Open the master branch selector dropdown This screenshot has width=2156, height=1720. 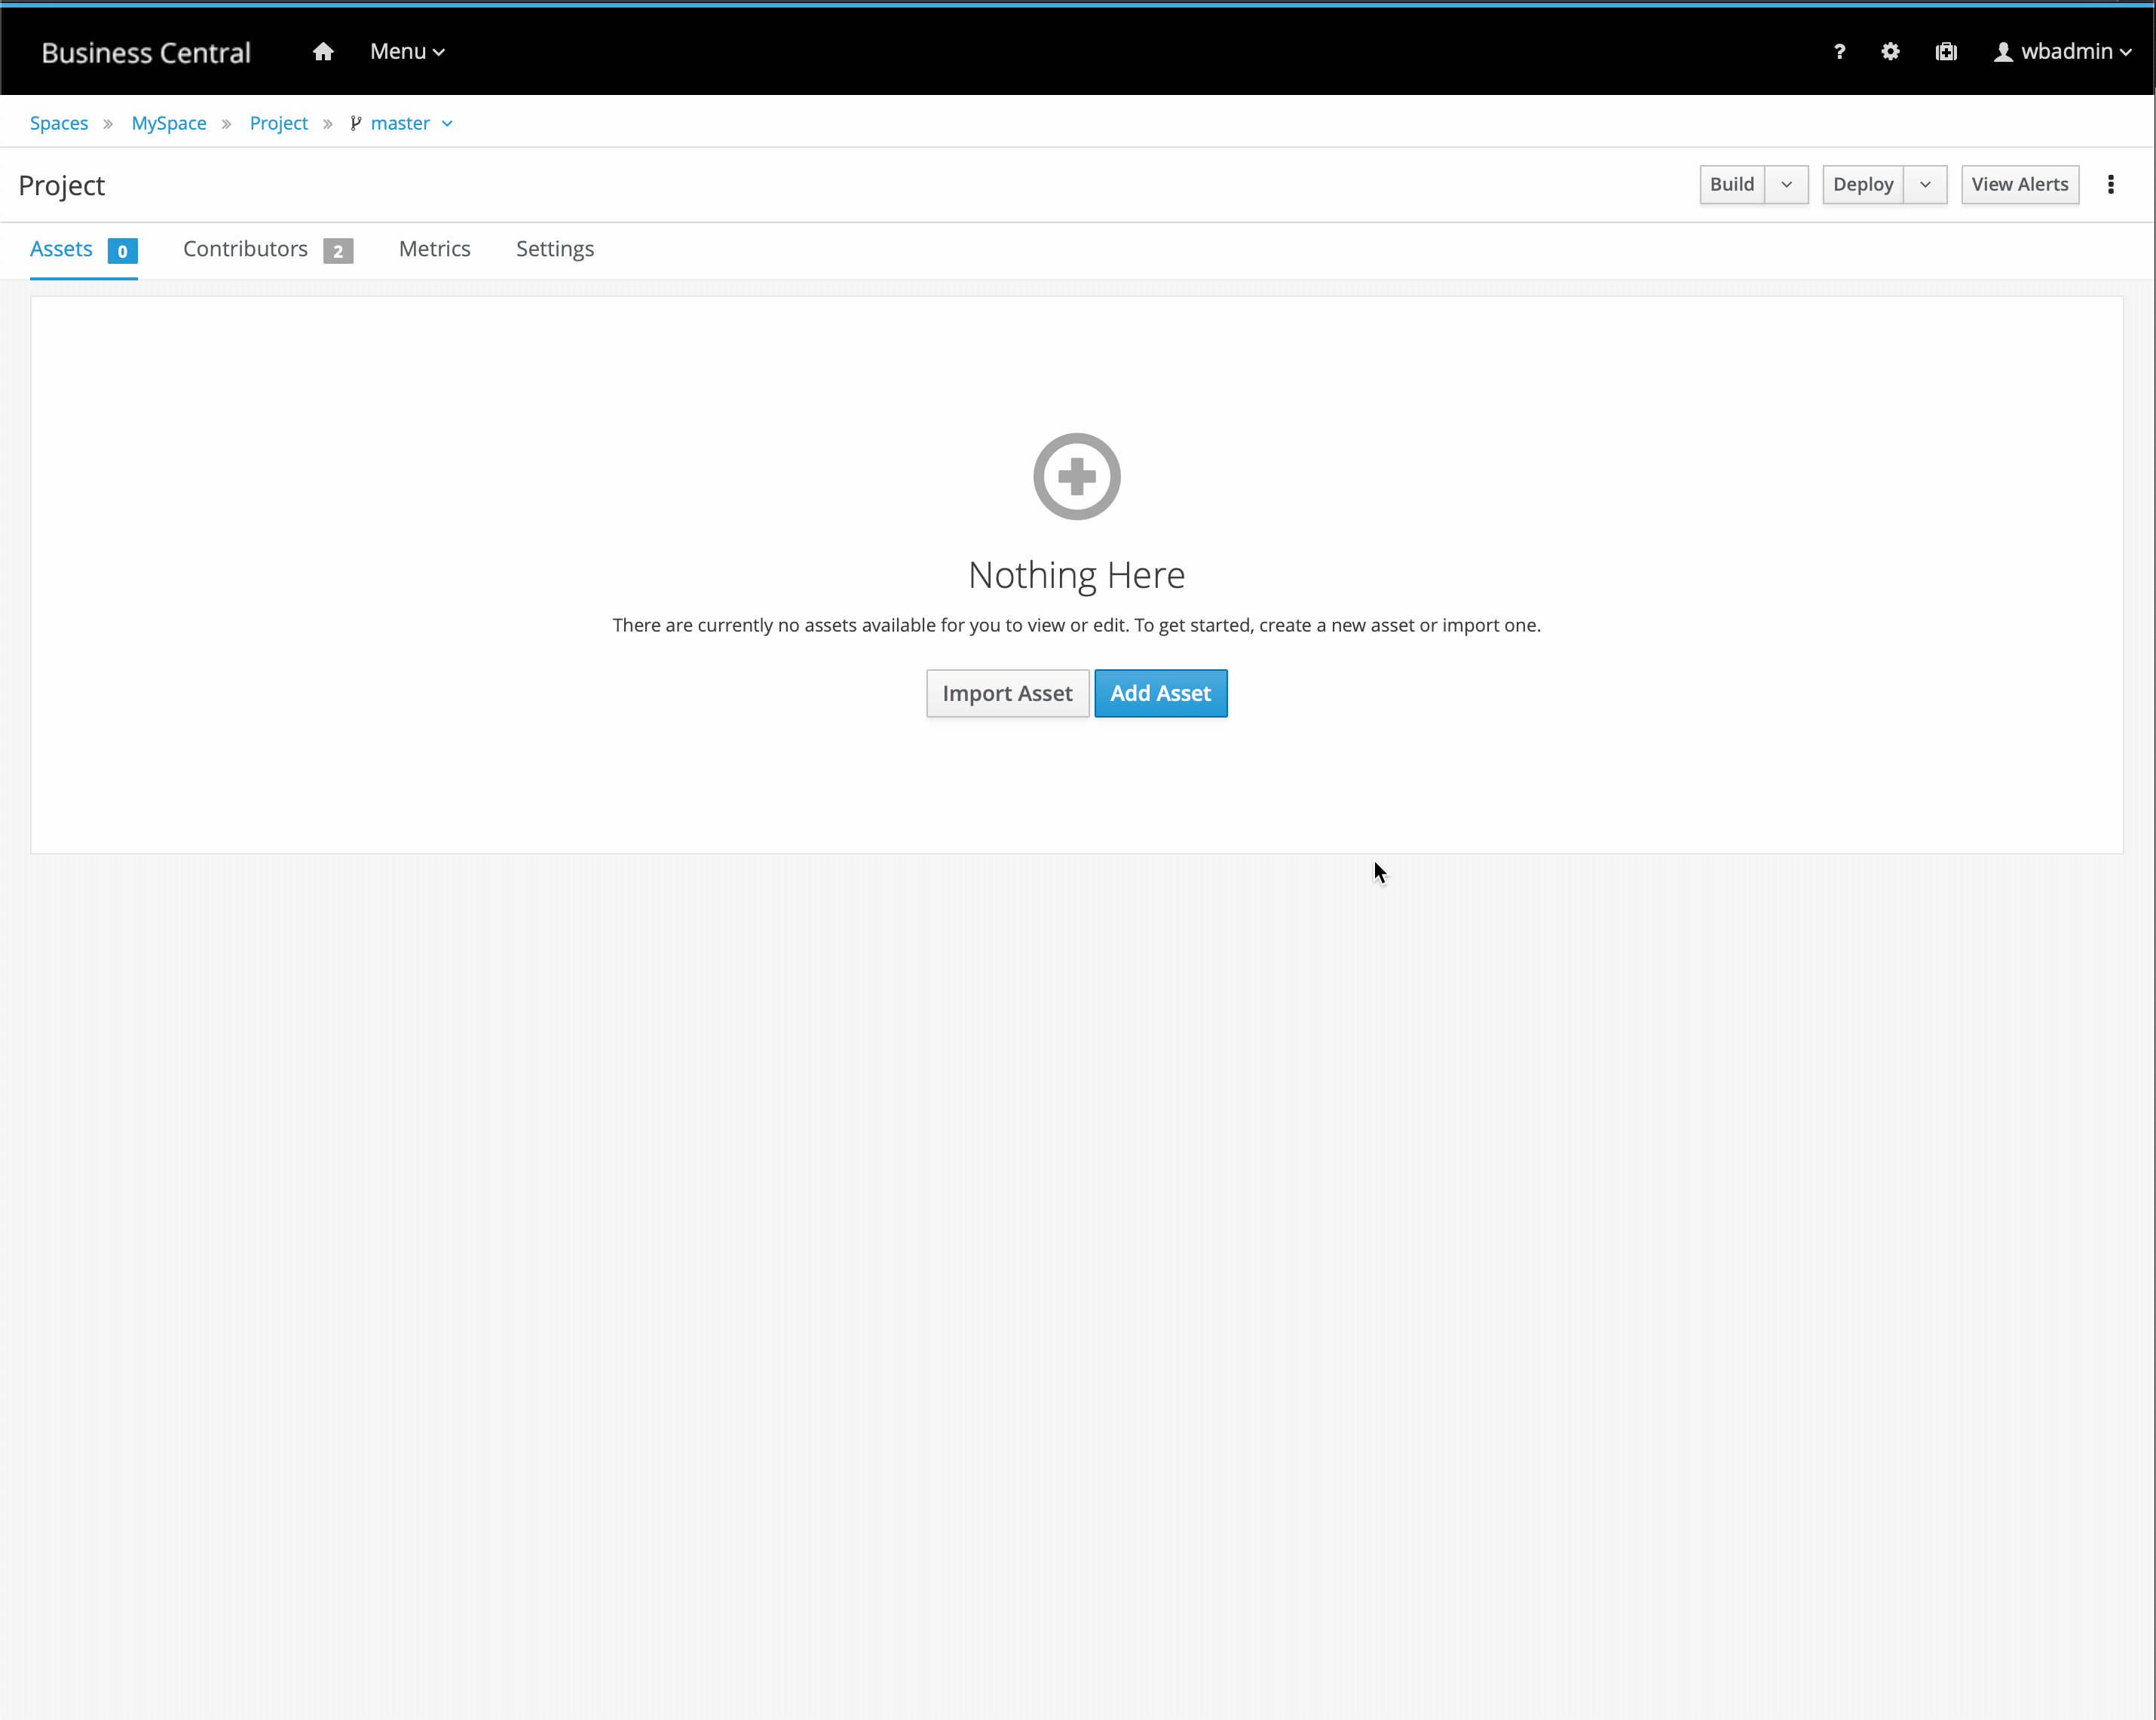click(447, 123)
